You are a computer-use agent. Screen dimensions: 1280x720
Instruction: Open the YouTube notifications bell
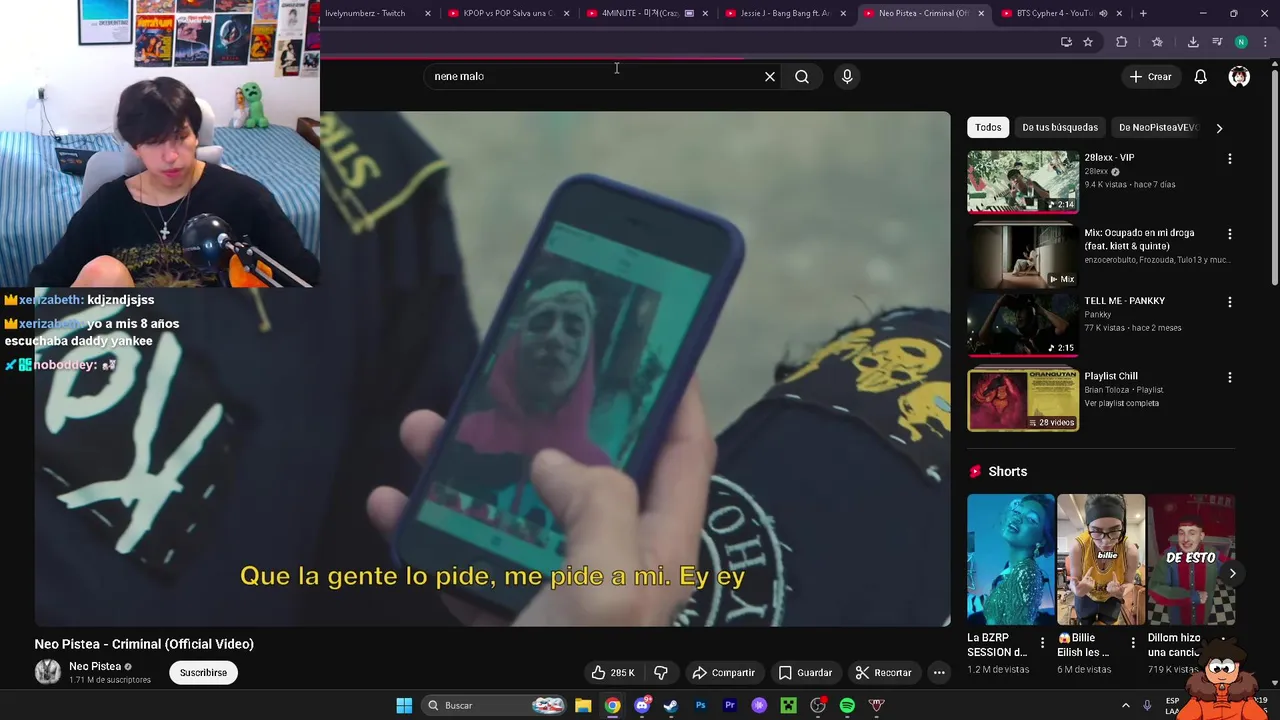tap(1201, 76)
